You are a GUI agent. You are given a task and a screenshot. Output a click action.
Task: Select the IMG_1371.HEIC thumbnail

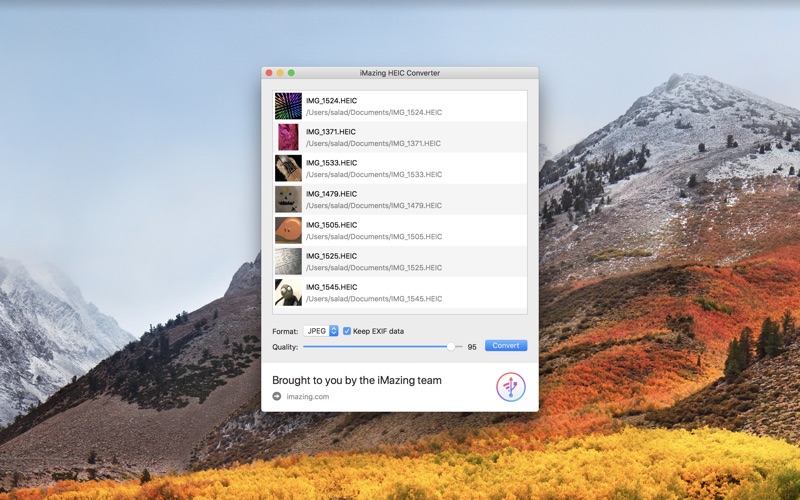click(288, 137)
